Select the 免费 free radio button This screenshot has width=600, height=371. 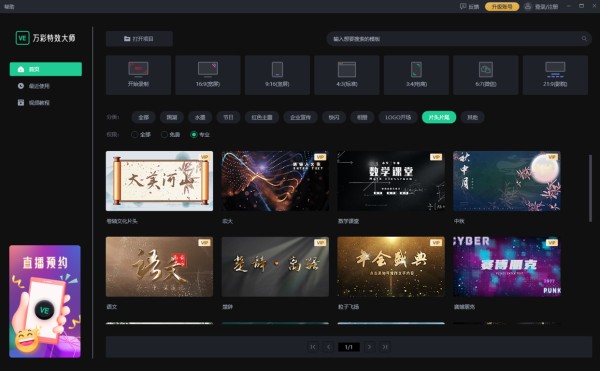pos(164,135)
